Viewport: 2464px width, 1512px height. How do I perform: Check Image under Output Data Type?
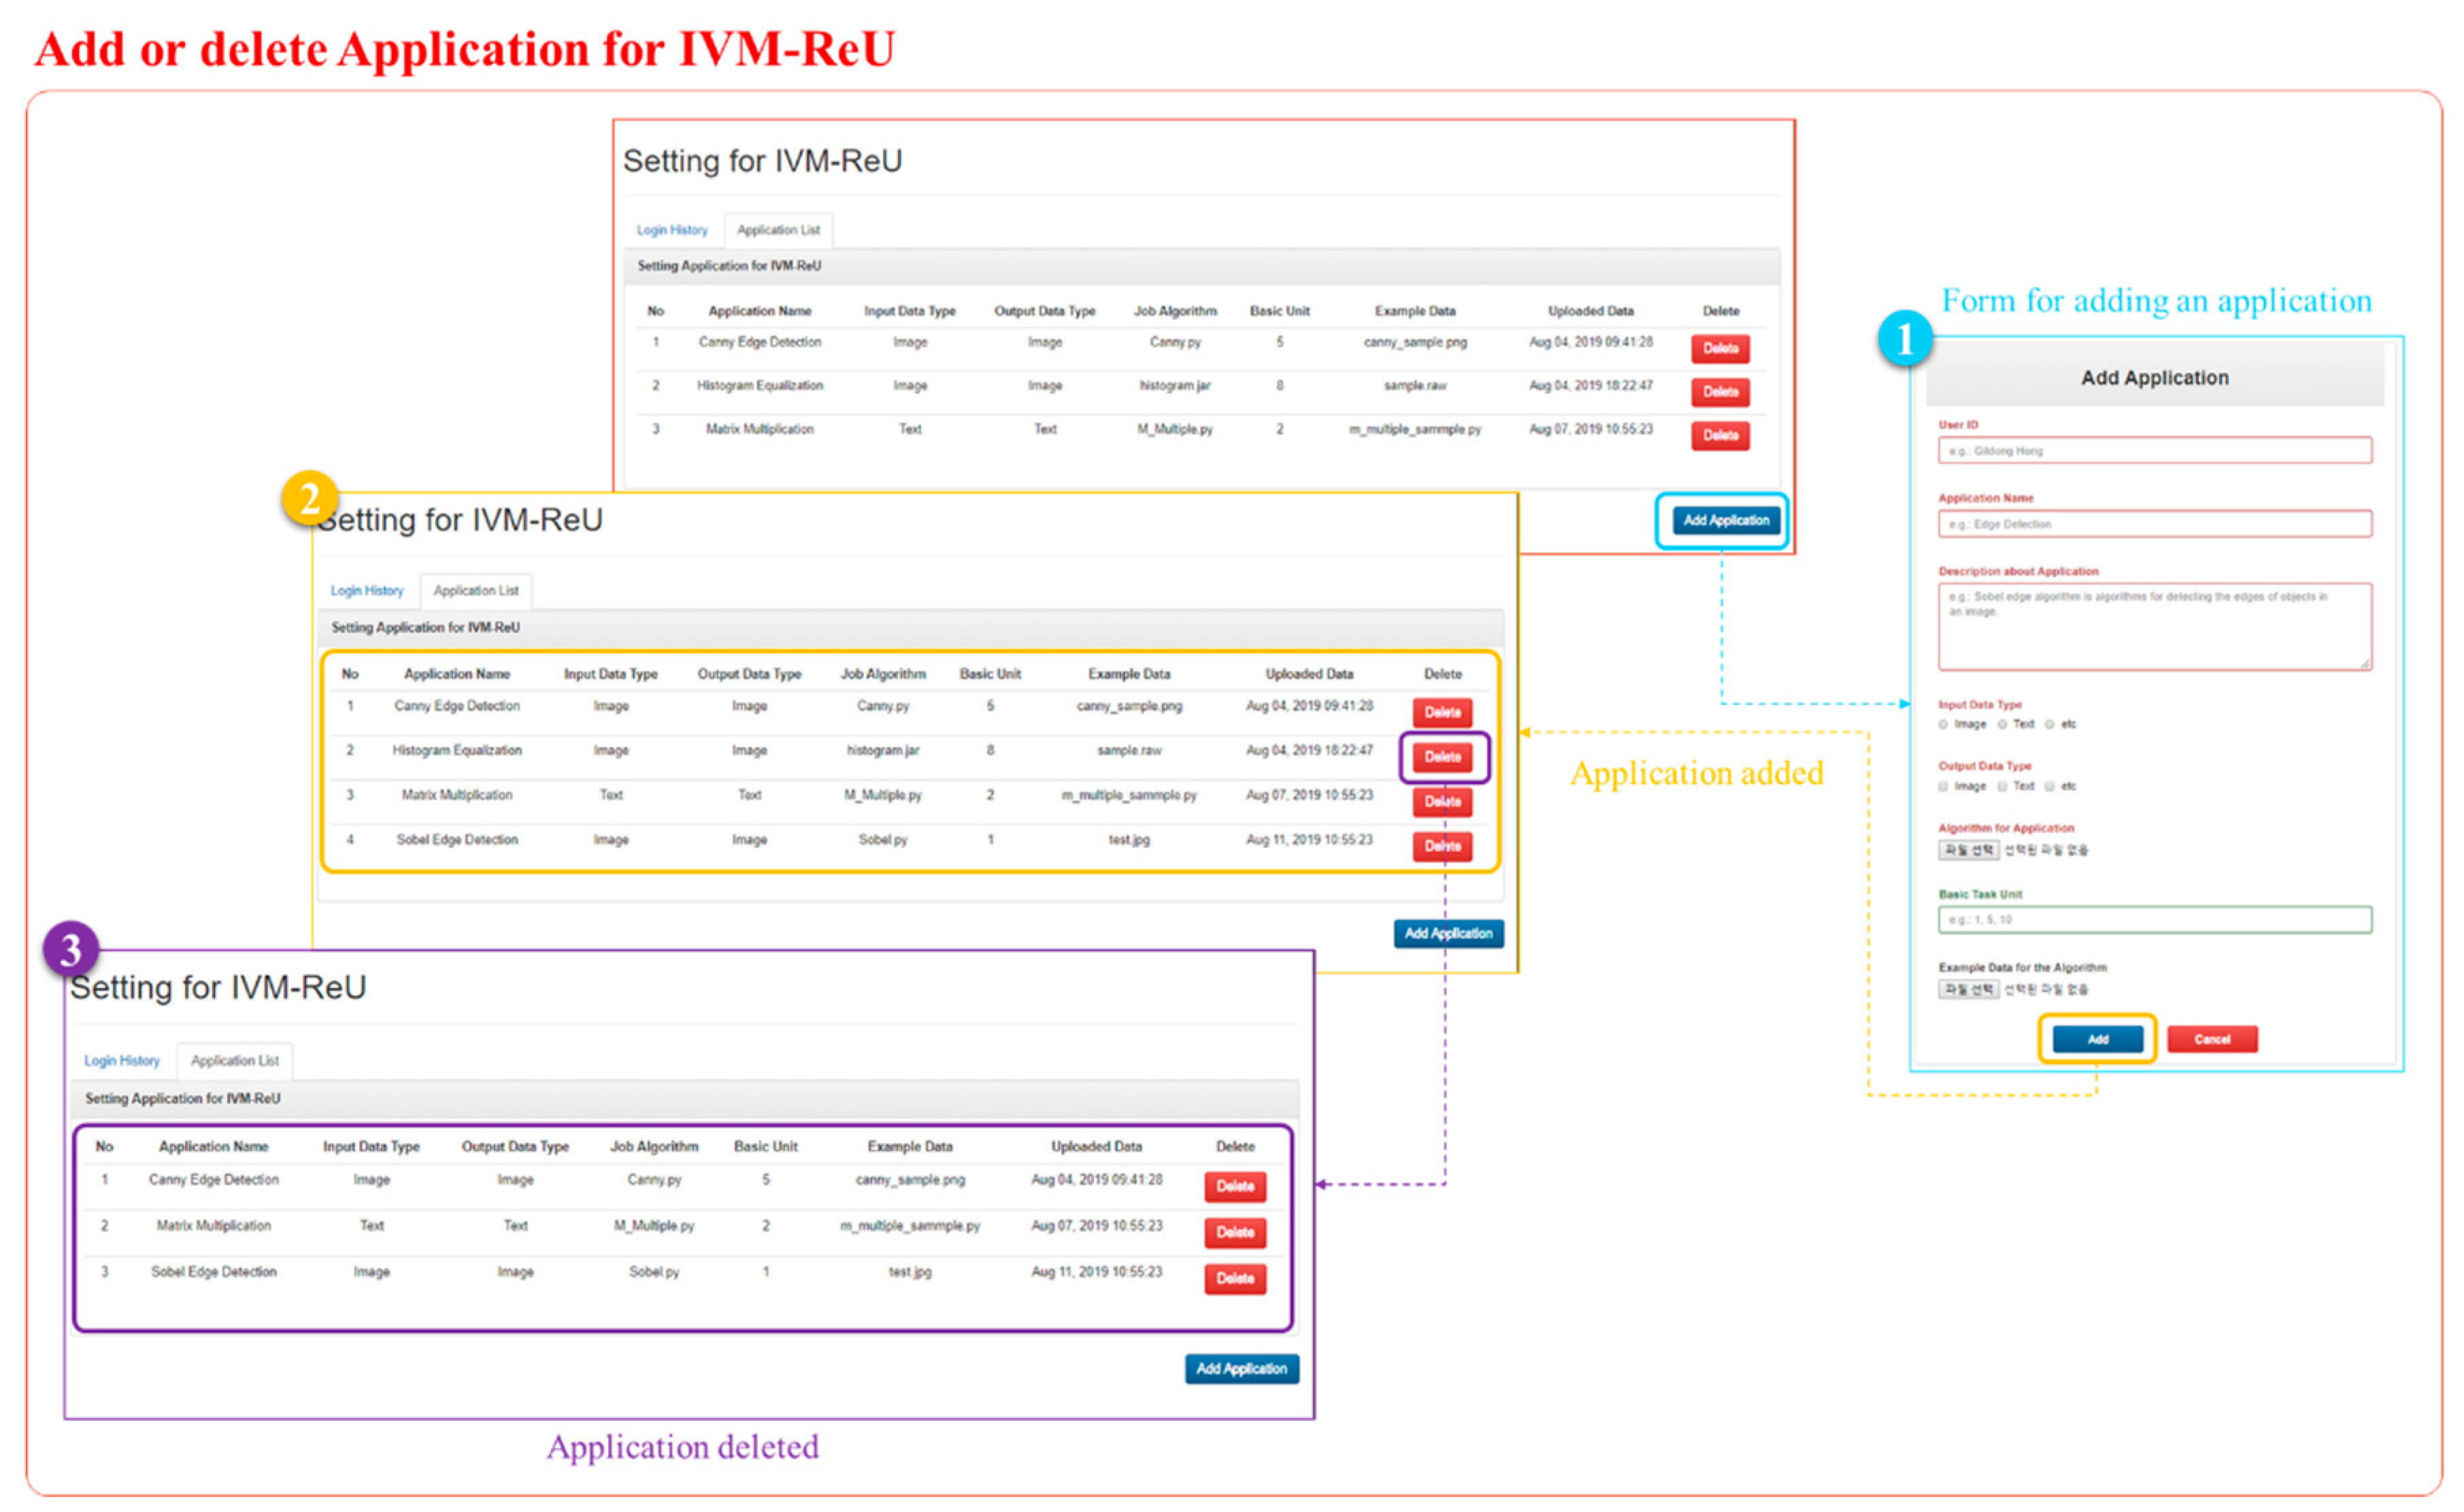tap(1943, 786)
